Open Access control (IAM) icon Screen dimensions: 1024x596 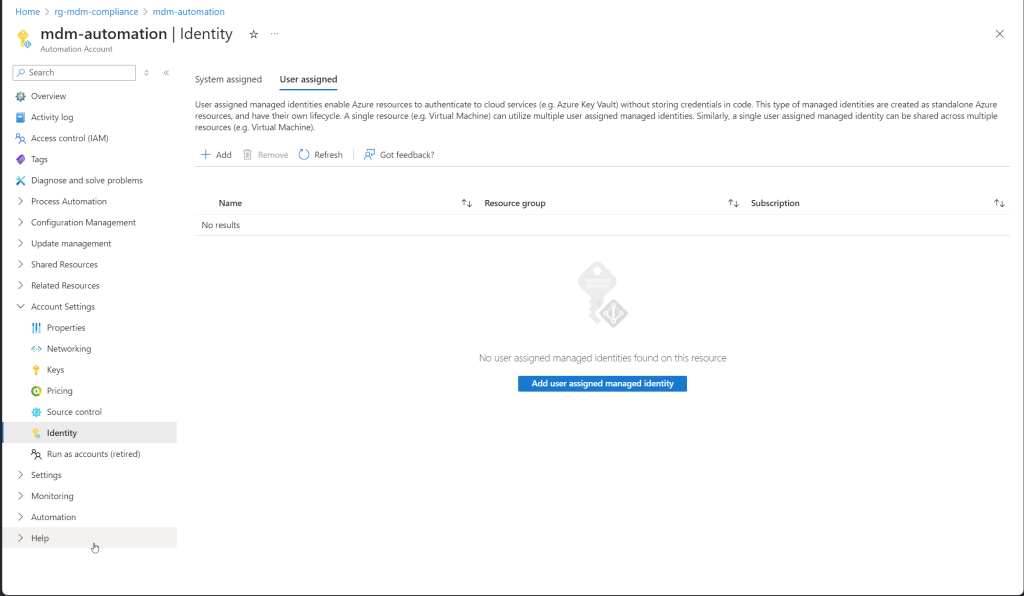tap(20, 138)
